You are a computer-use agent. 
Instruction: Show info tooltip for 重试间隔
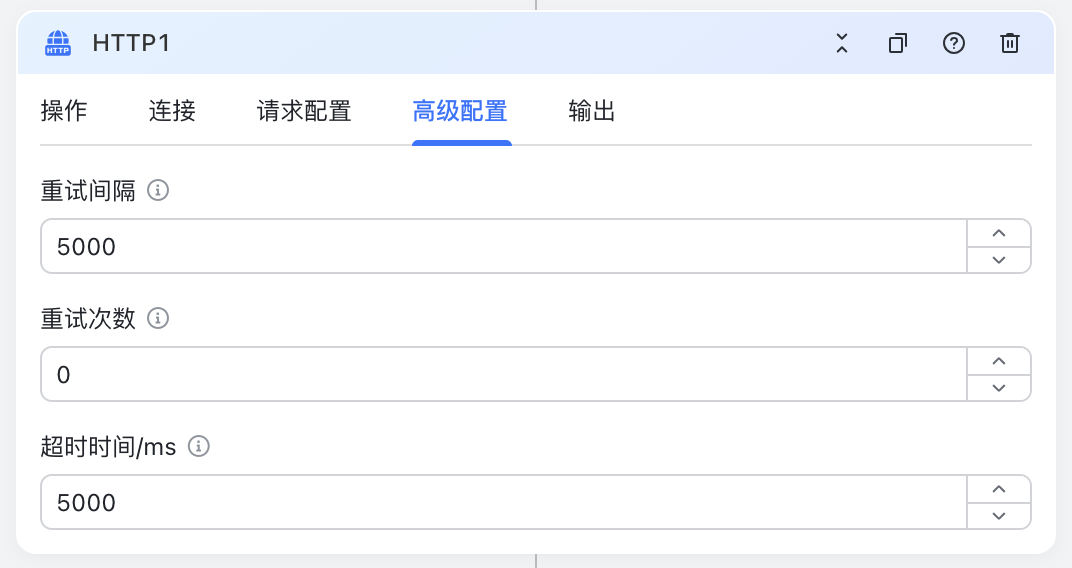pos(158,190)
